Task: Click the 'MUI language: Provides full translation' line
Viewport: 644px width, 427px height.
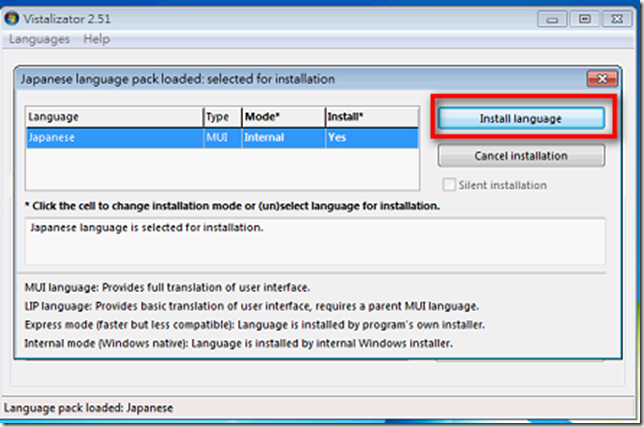Action: point(167,287)
